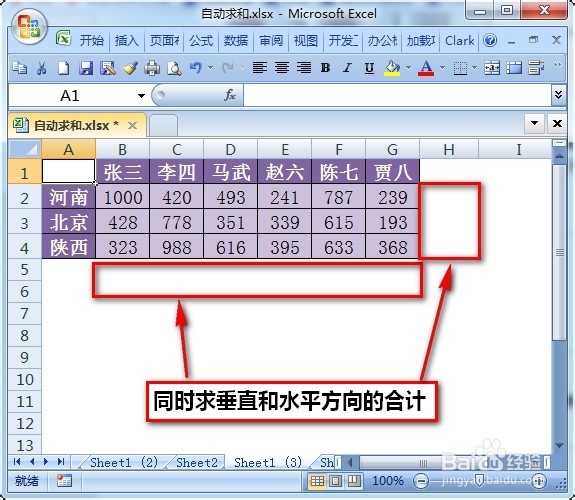Screen dimensions: 575x500
Task: Click the help question mark icon
Action: pos(490,40)
